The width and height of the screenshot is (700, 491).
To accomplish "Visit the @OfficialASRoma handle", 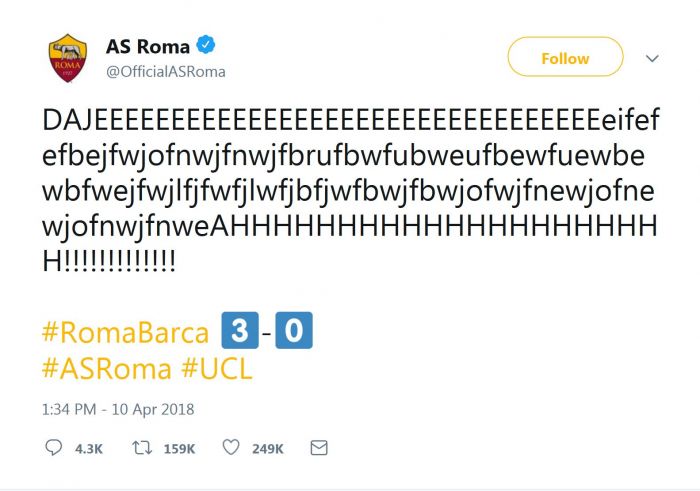I will 165,71.
